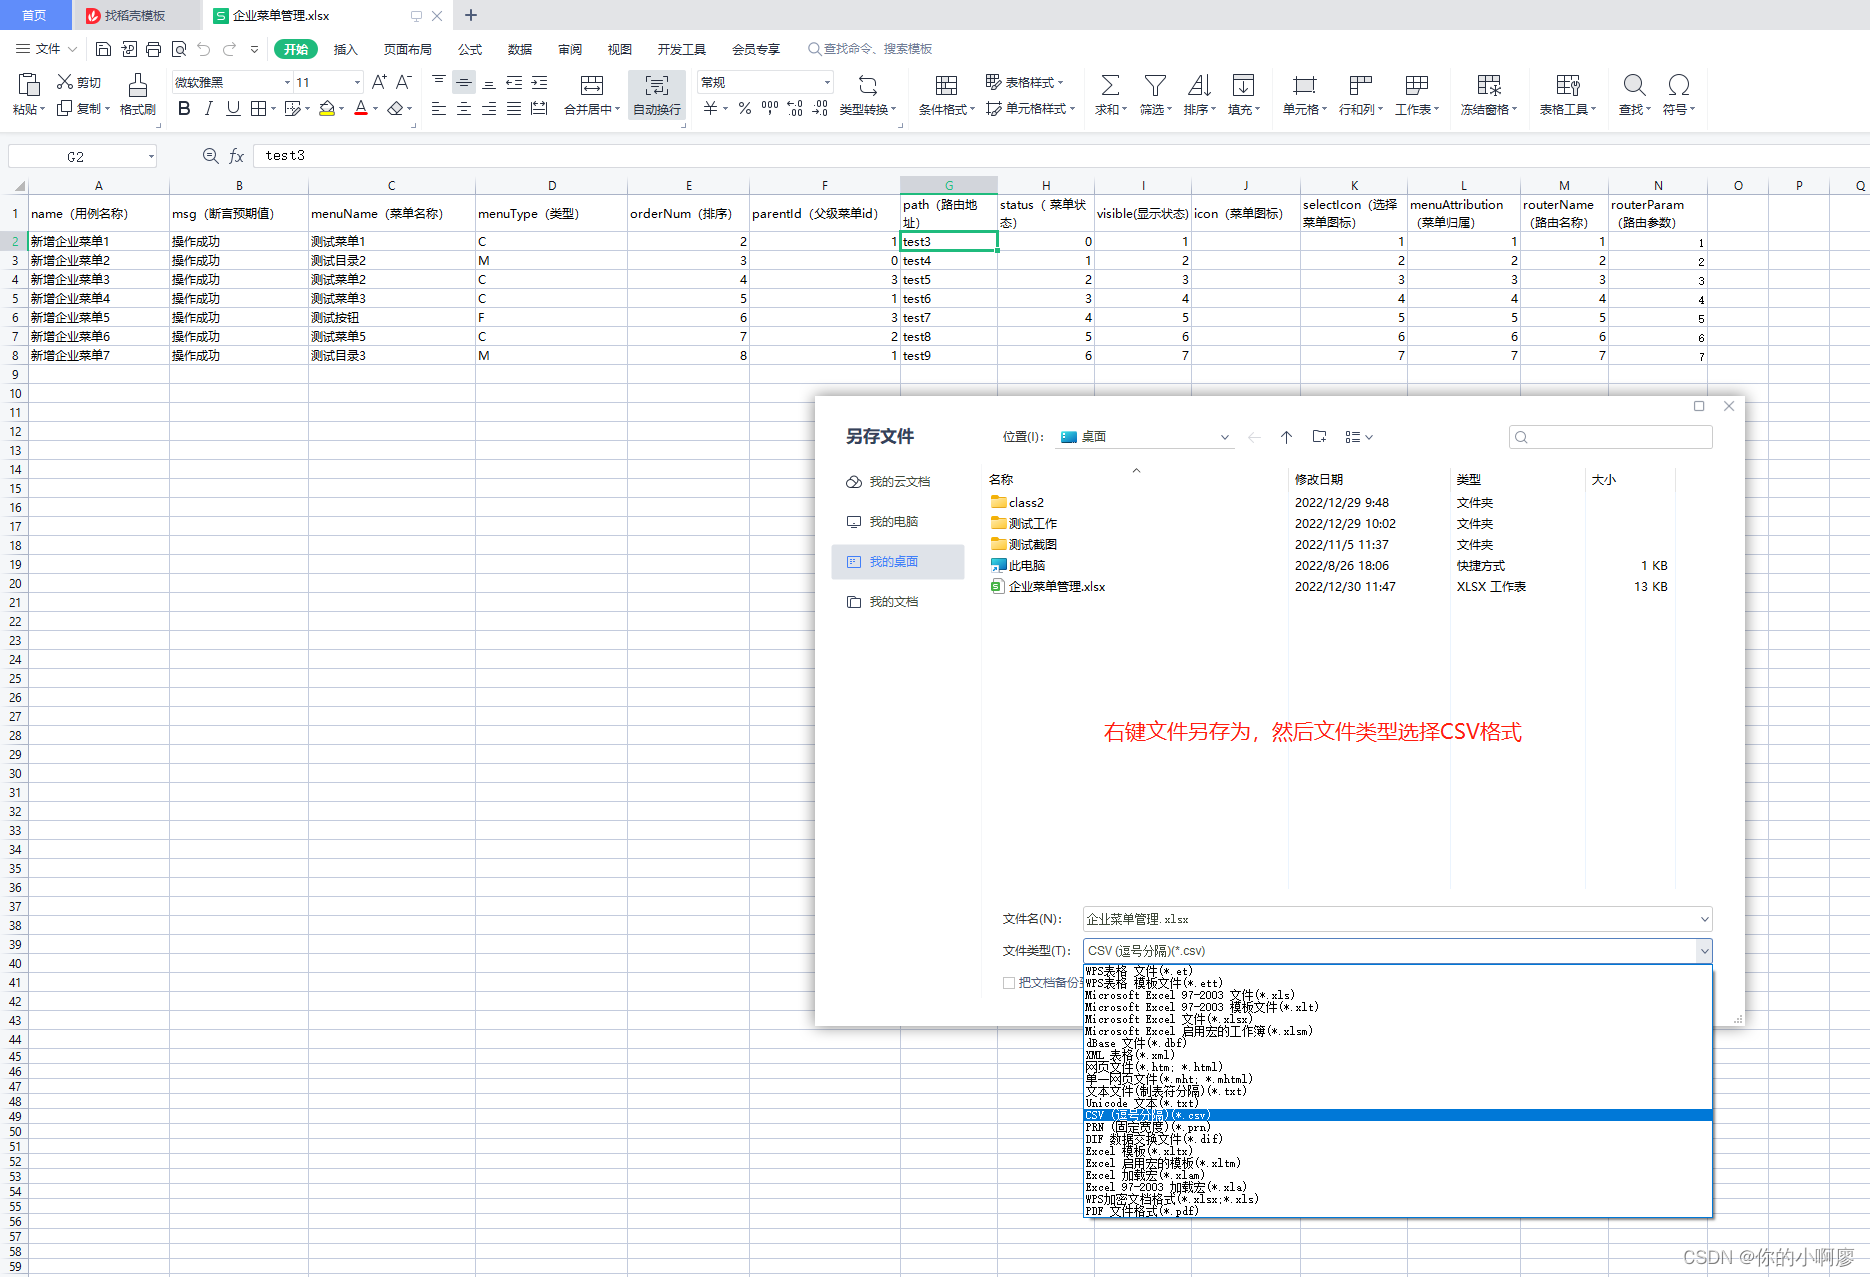
Task: Click the Cut scissors icon
Action: click(x=65, y=82)
